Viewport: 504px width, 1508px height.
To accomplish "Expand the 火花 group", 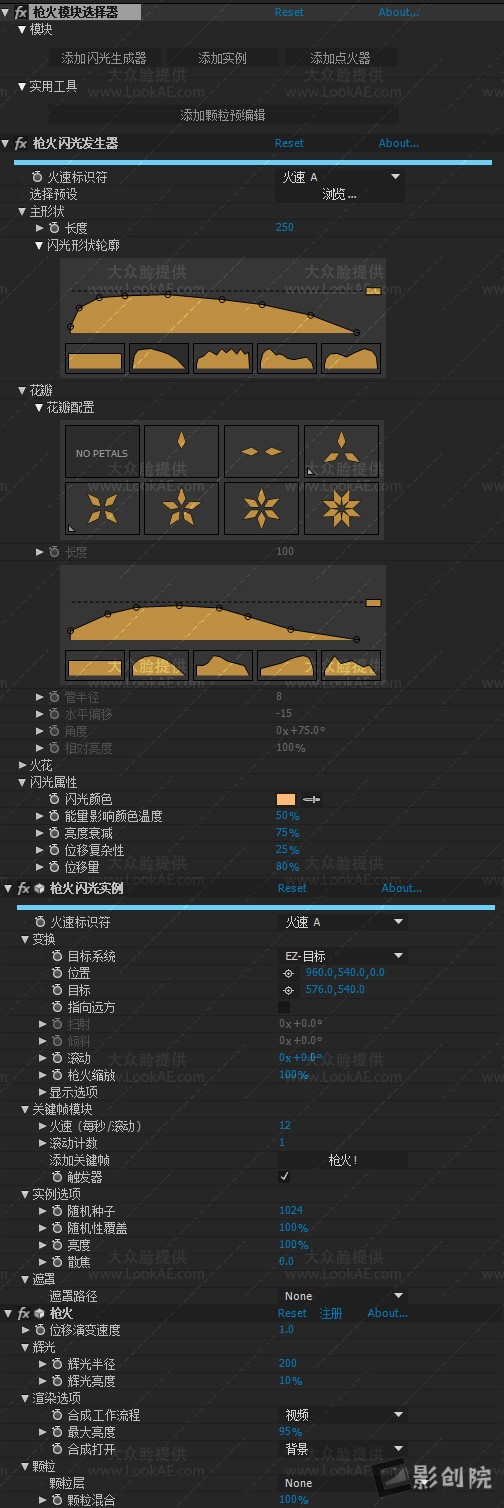I will point(23,765).
